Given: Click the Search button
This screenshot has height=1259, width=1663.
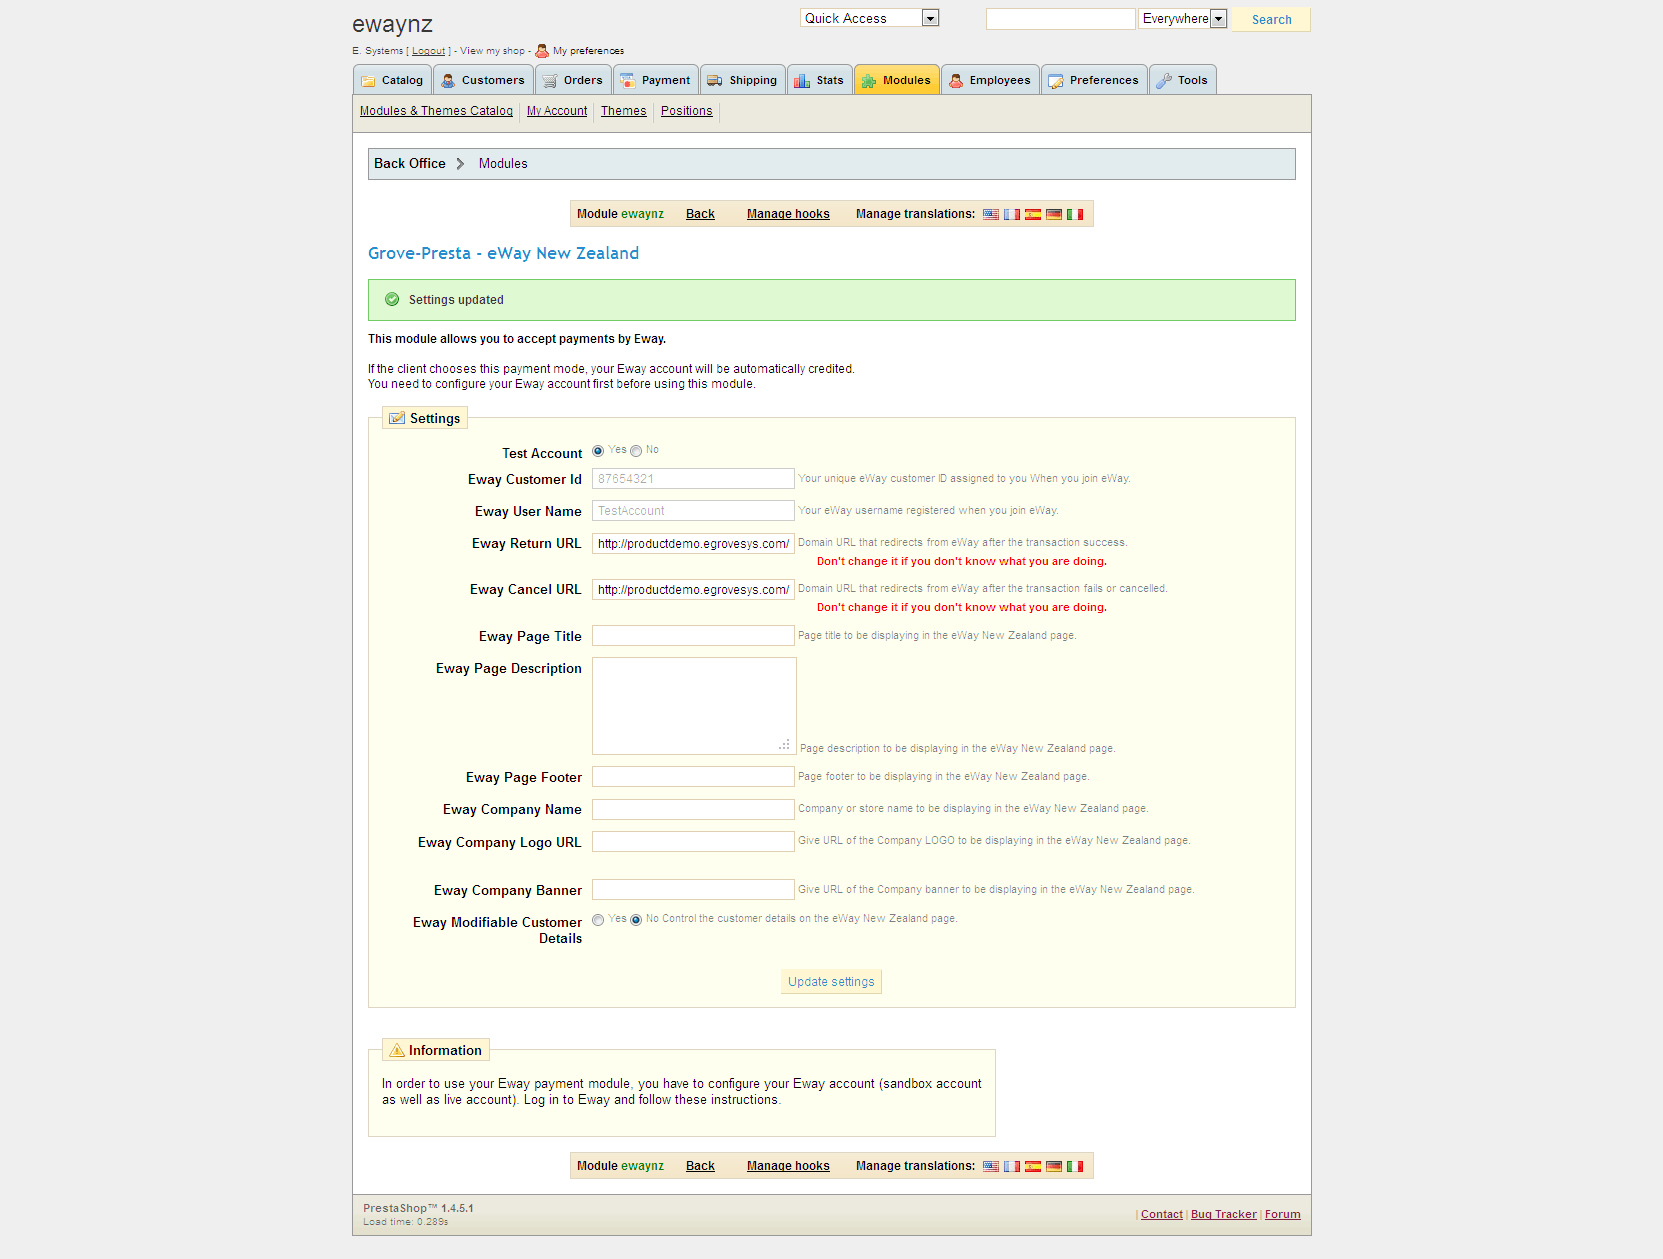Looking at the screenshot, I should [1271, 19].
